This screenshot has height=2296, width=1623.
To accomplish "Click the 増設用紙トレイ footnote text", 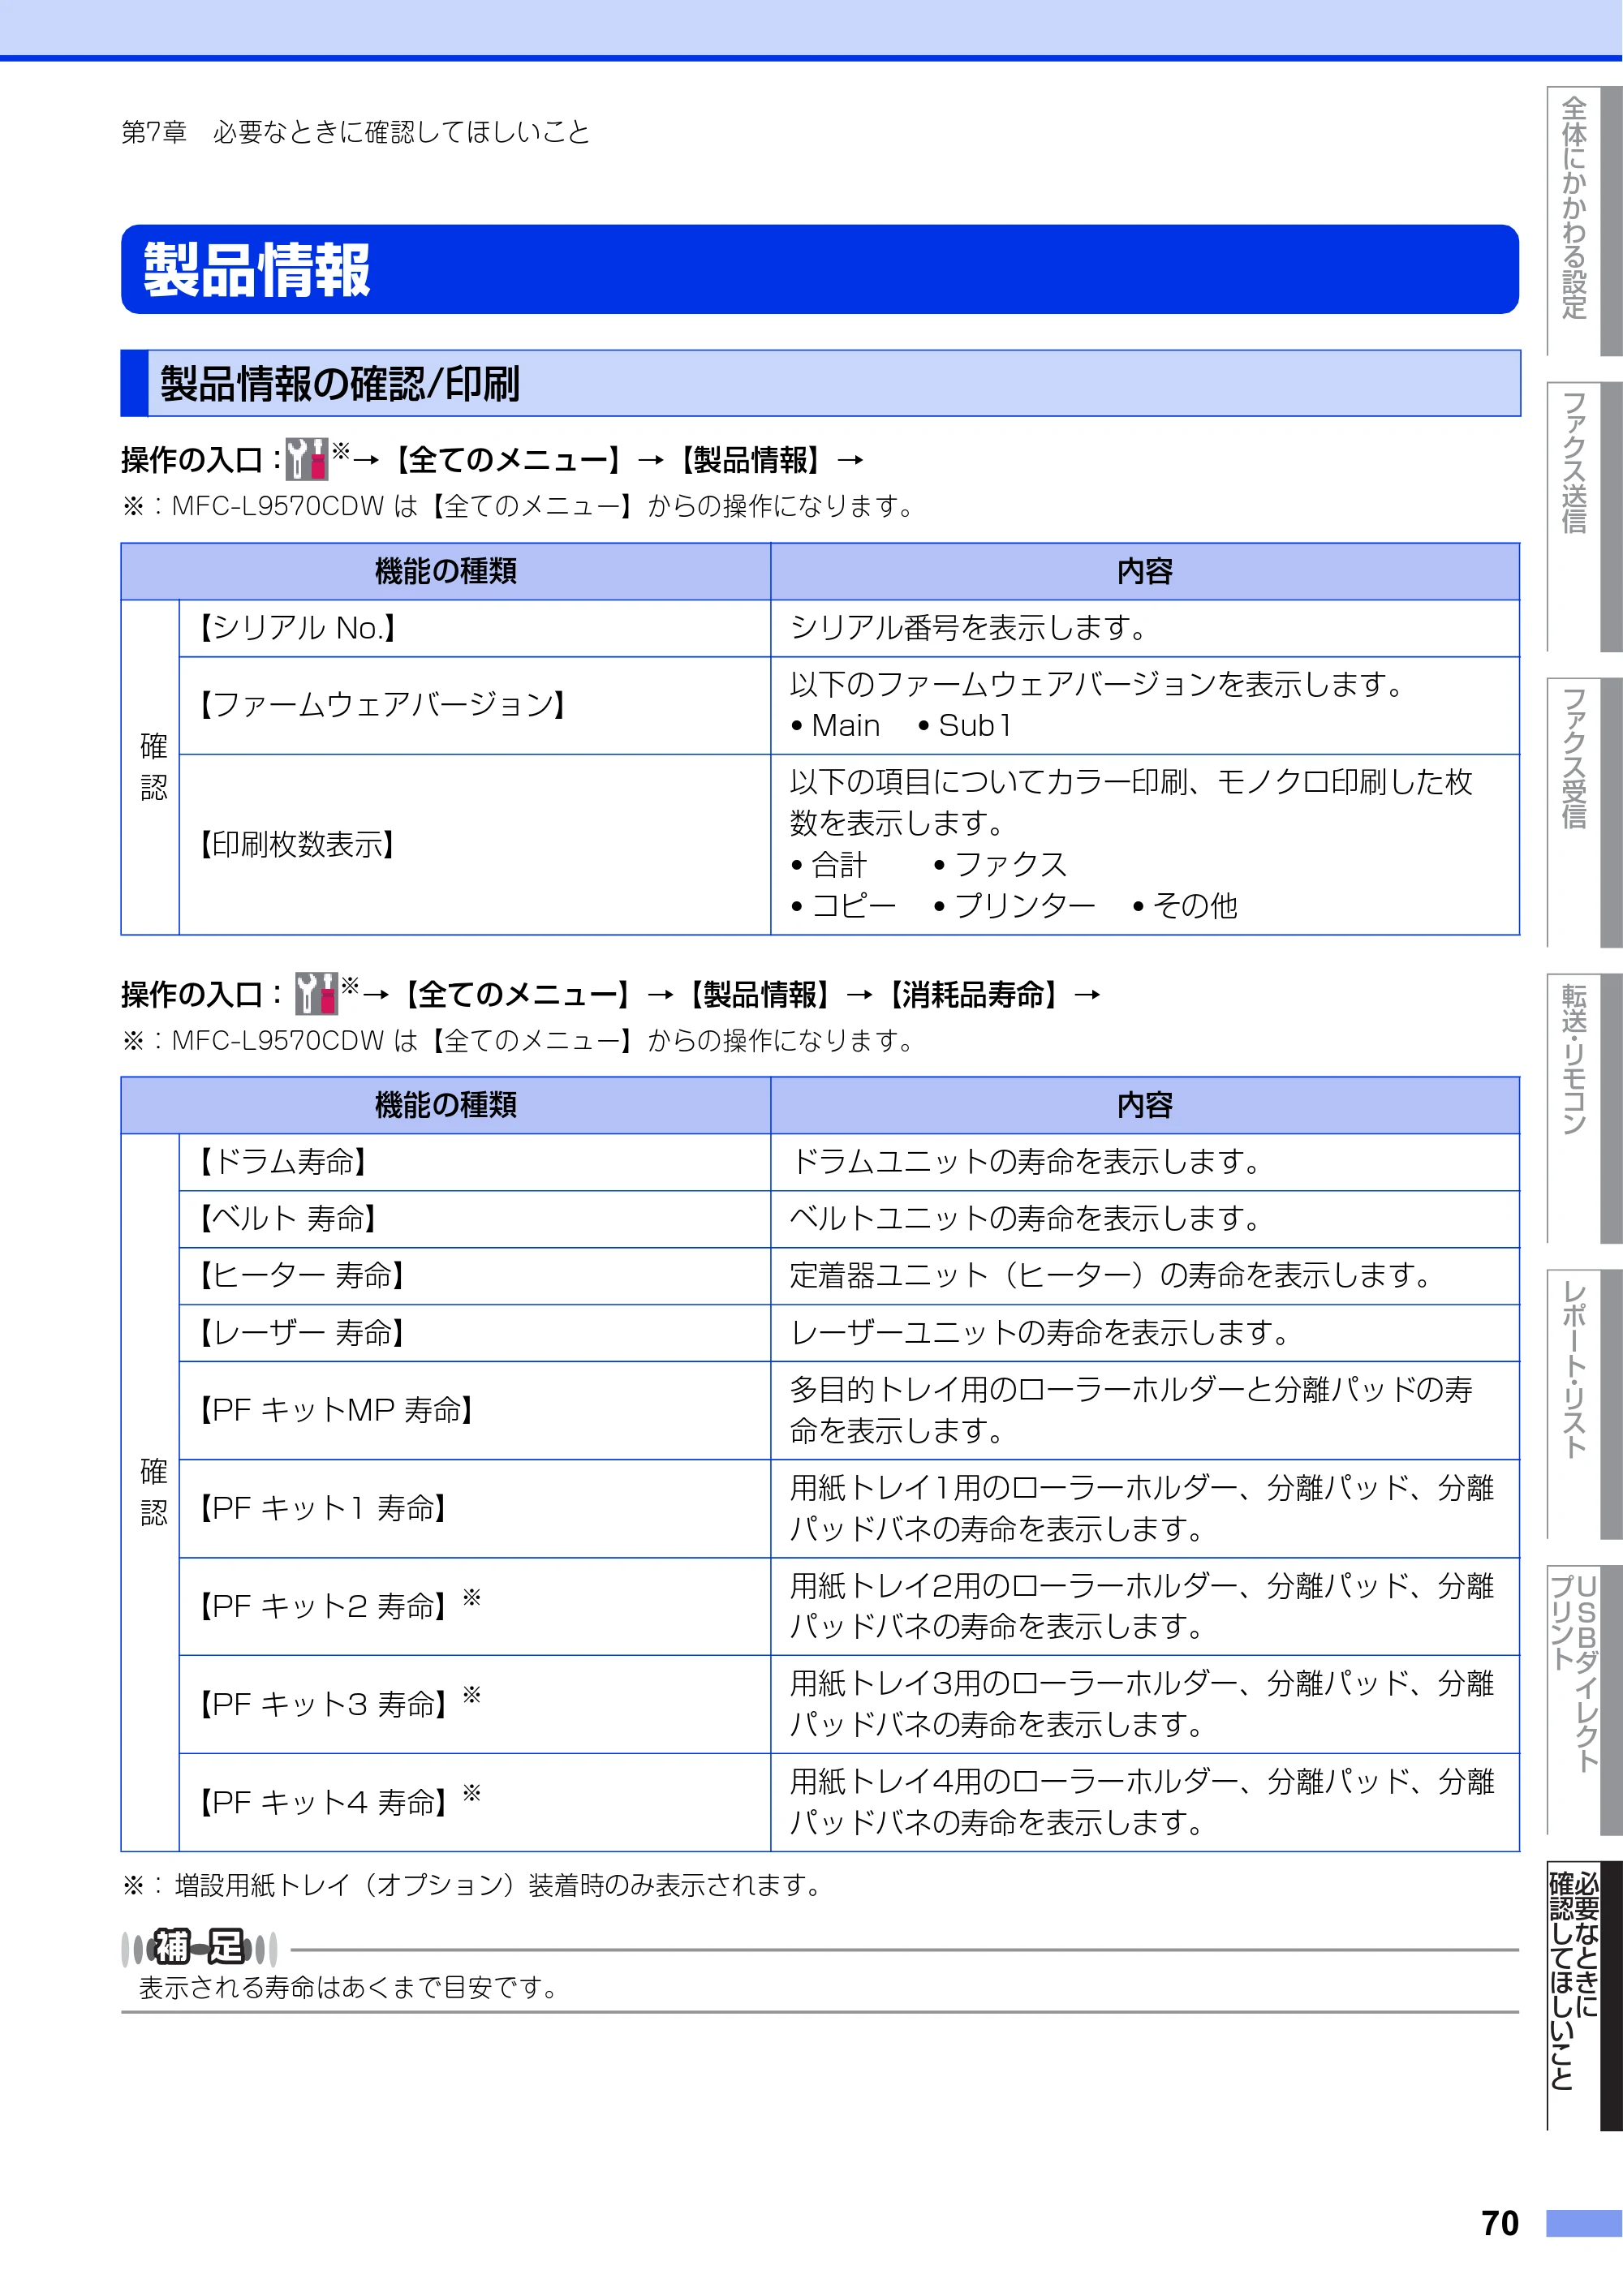I will [471, 1885].
